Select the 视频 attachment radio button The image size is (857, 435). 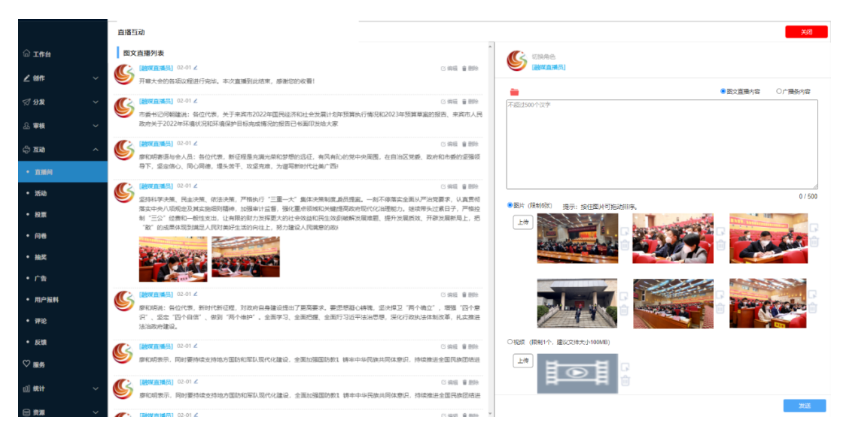click(x=510, y=342)
